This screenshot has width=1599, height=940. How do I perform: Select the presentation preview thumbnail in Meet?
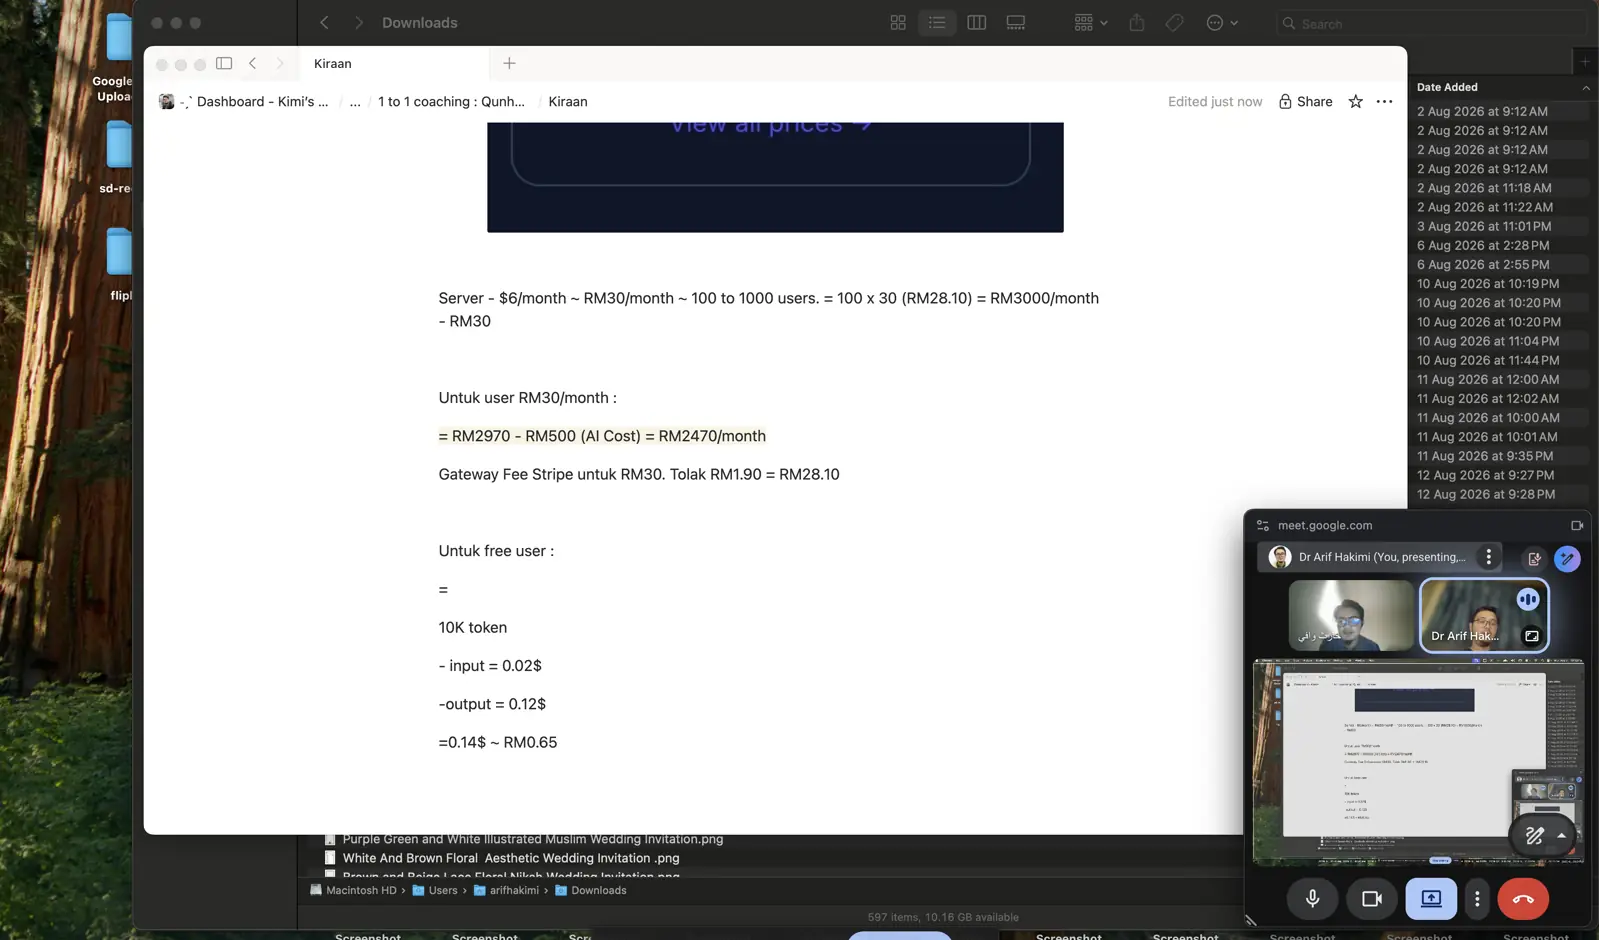(1418, 761)
